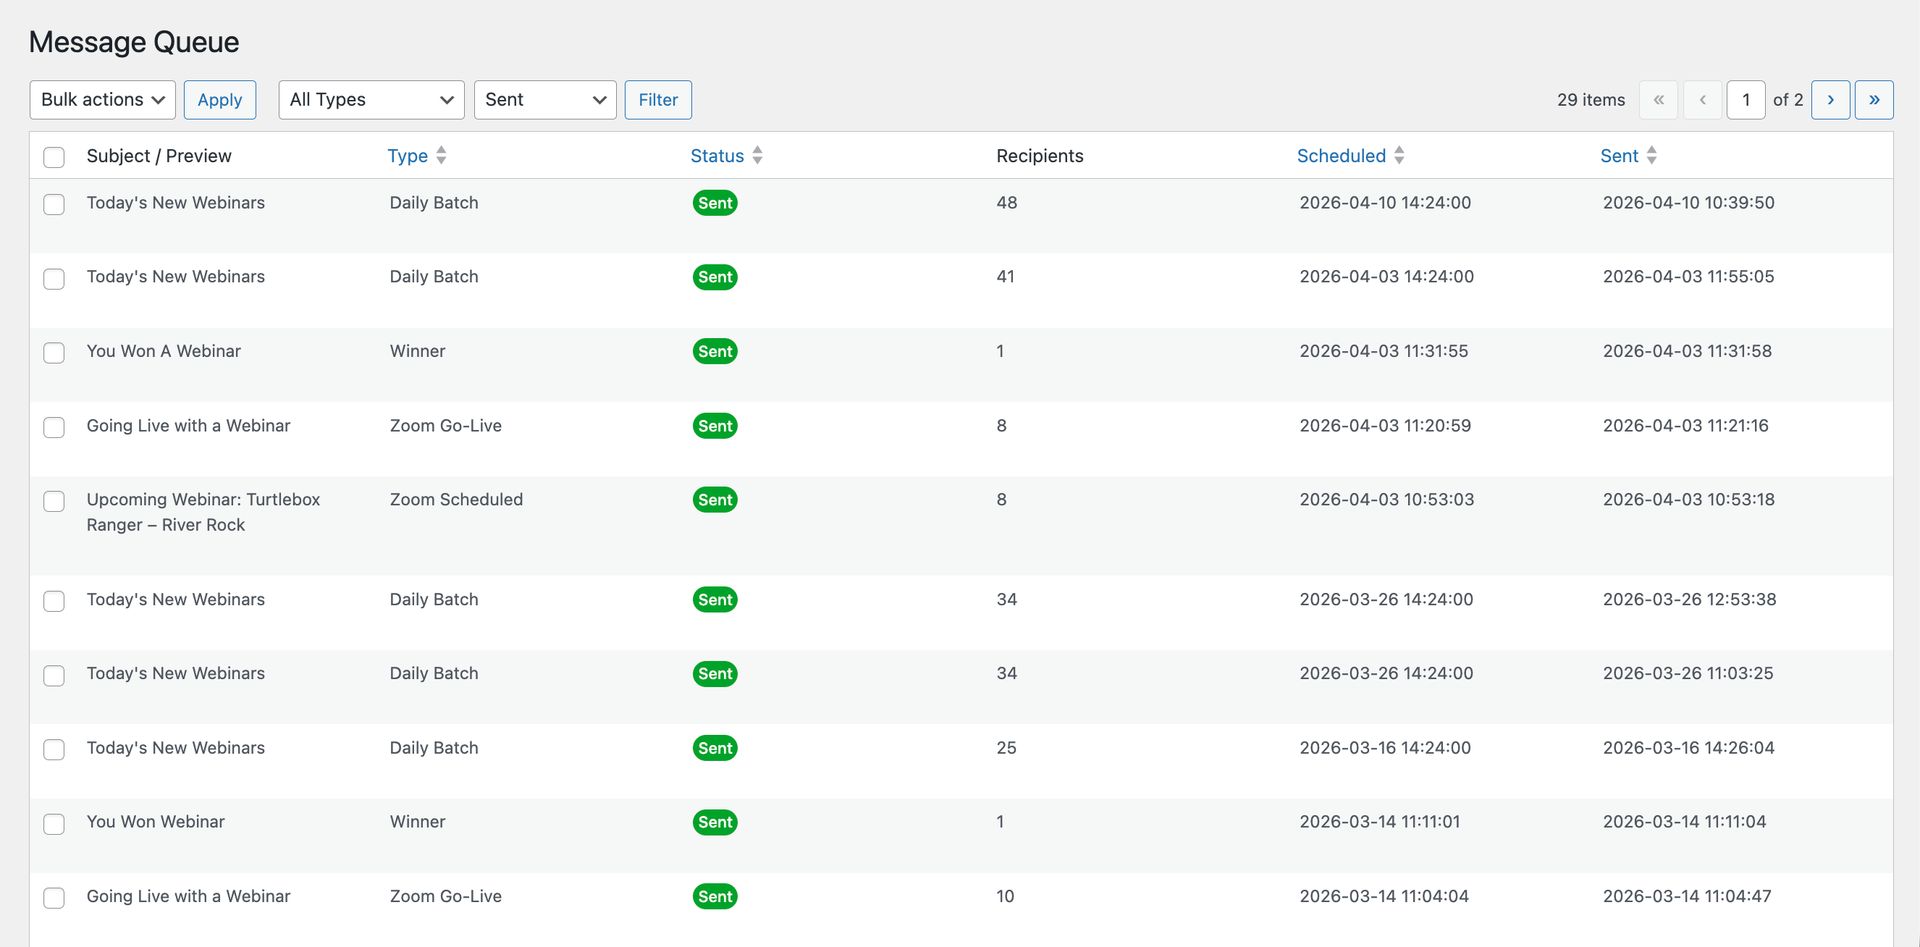Click the 29 items count label
Screen dimensions: 1920x947
(1591, 100)
